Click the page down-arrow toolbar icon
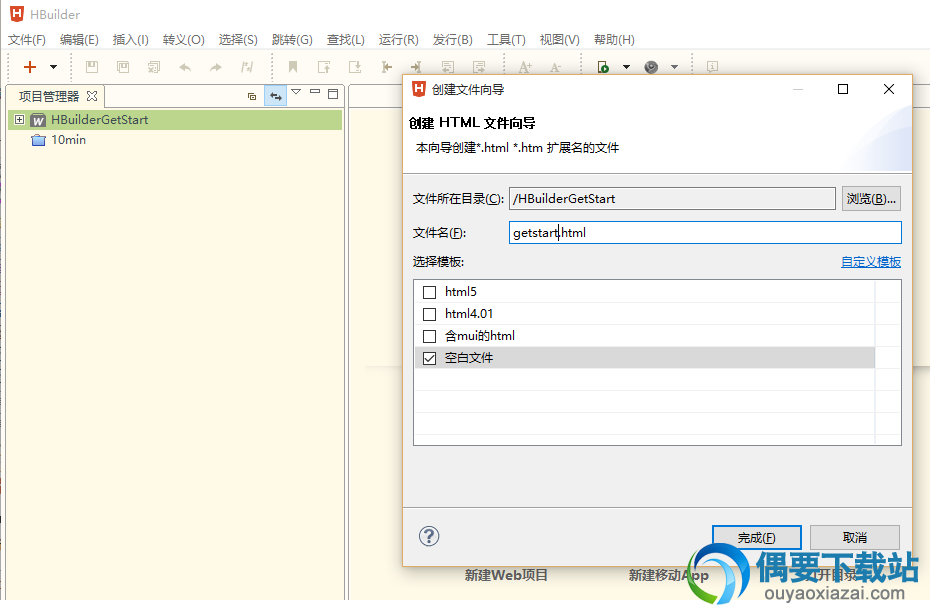The image size is (930, 605). (355, 67)
